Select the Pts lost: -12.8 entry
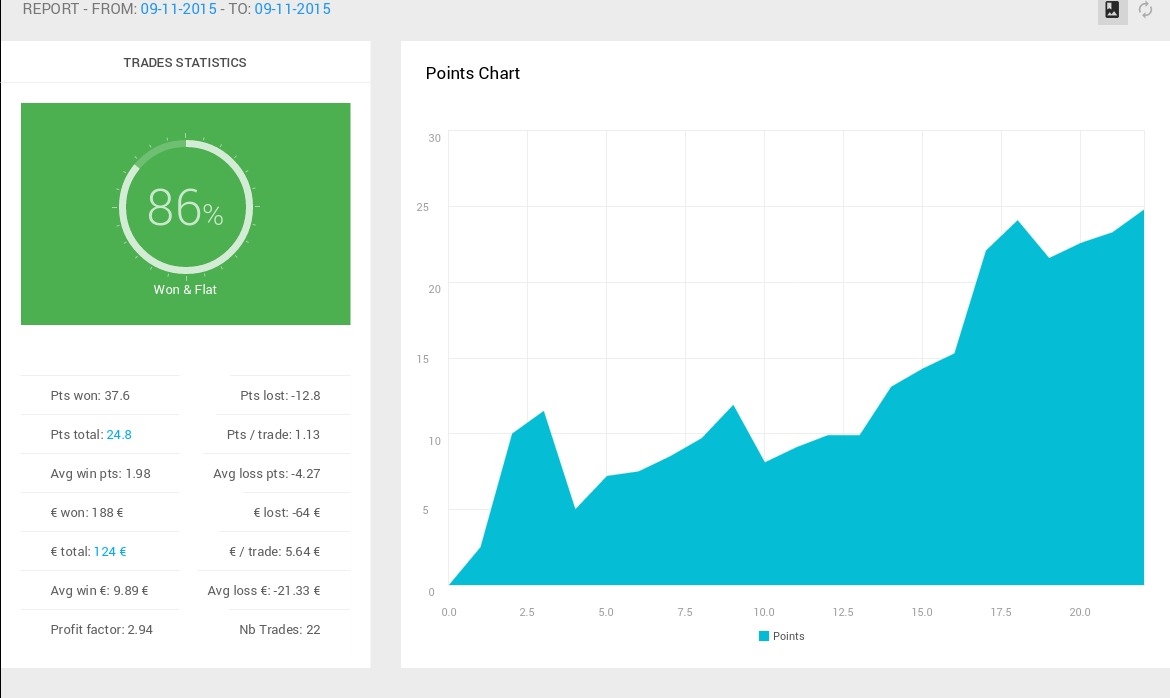 pyautogui.click(x=281, y=396)
